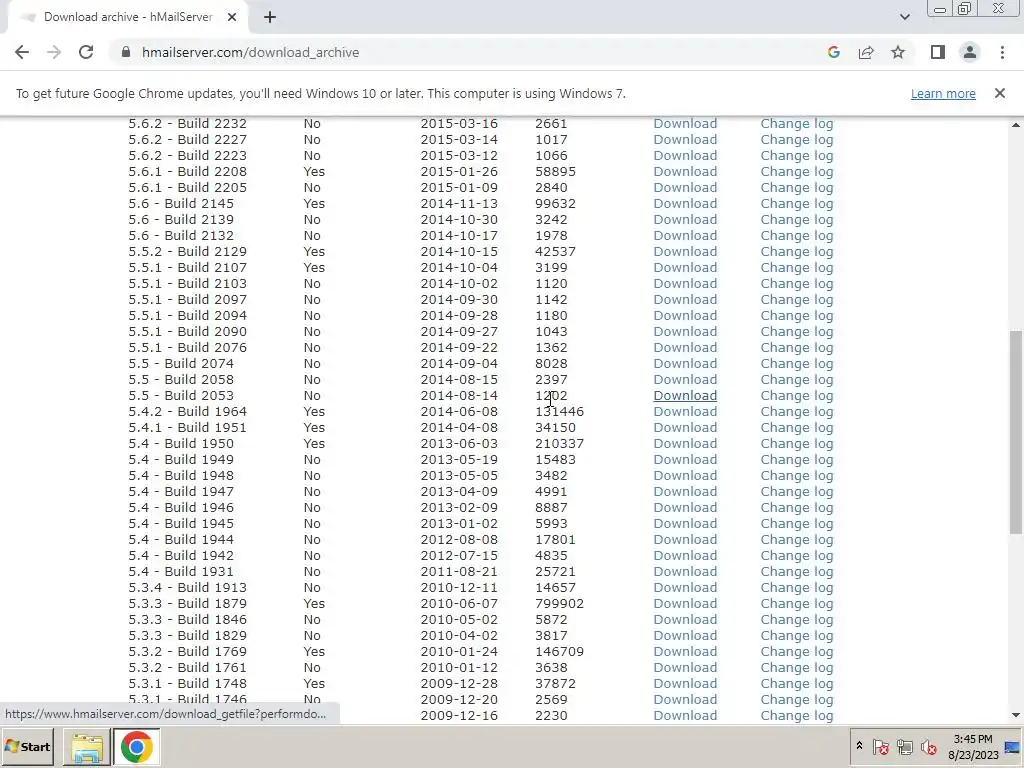Open change log for 5.3.4 Build 1913

[797, 588]
